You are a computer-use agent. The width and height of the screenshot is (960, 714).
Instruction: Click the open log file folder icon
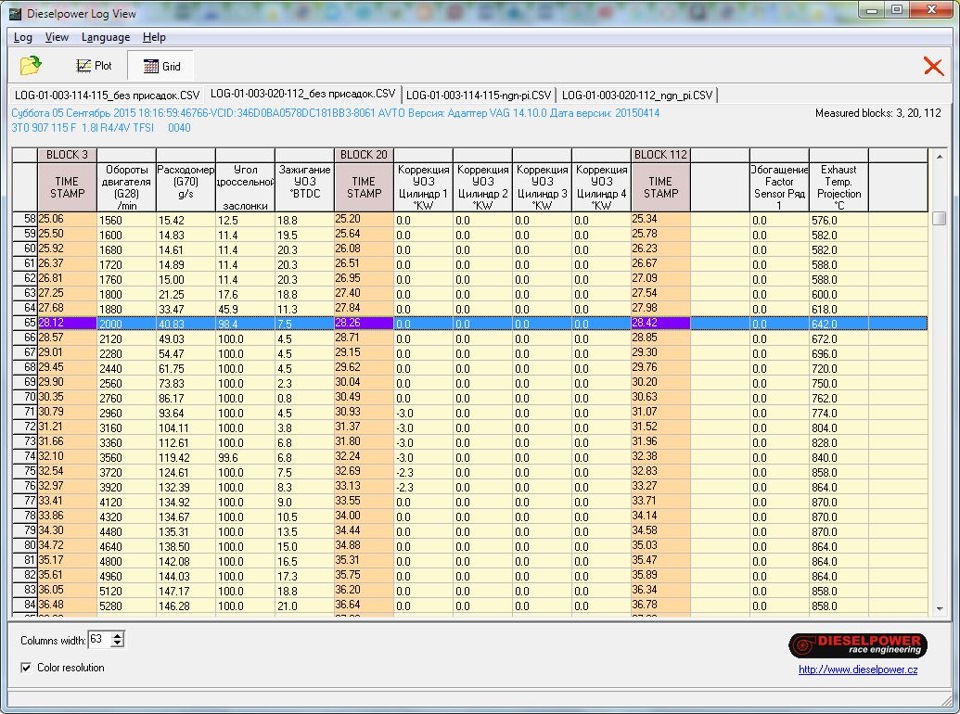click(31, 66)
